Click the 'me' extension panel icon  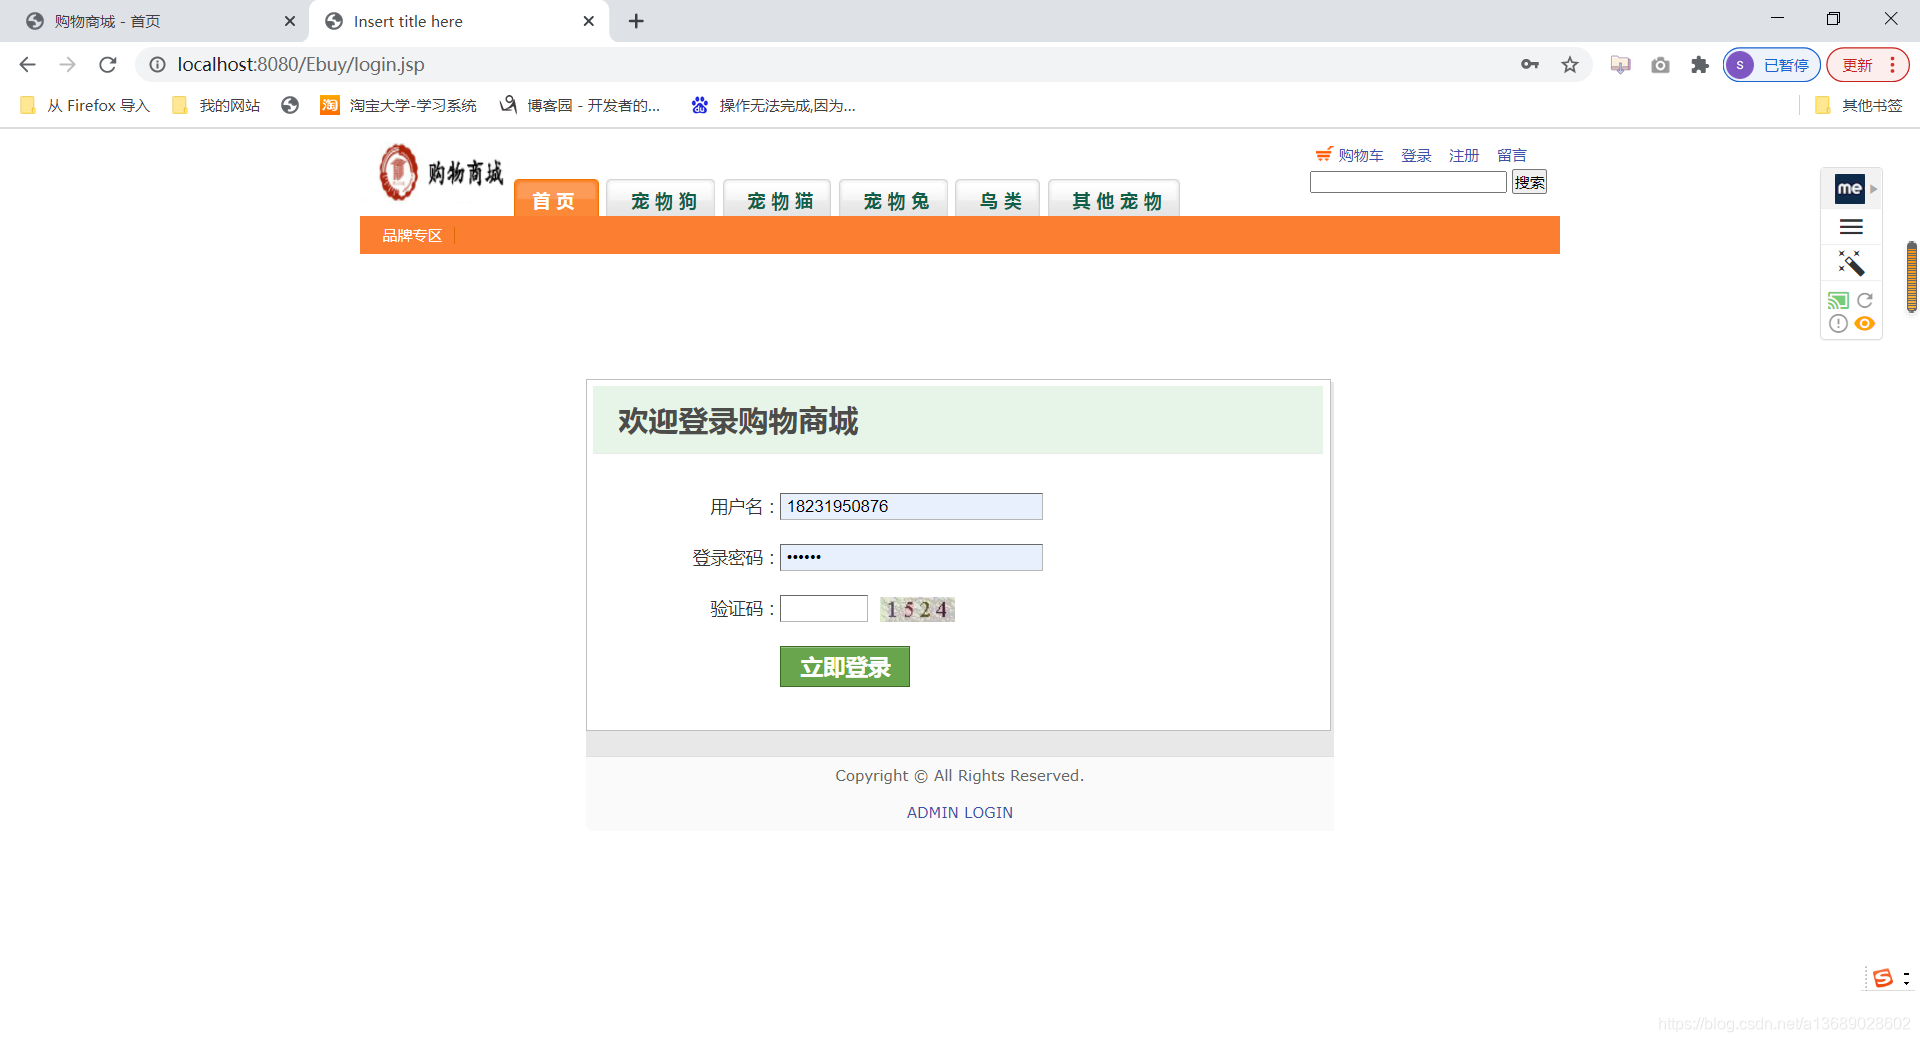point(1849,188)
